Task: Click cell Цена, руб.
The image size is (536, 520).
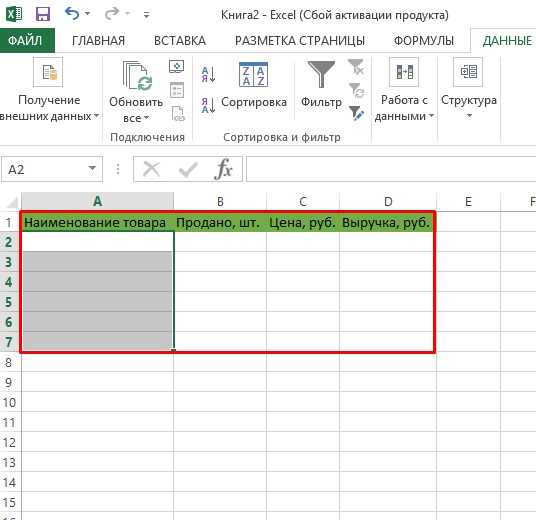Action: [303, 223]
